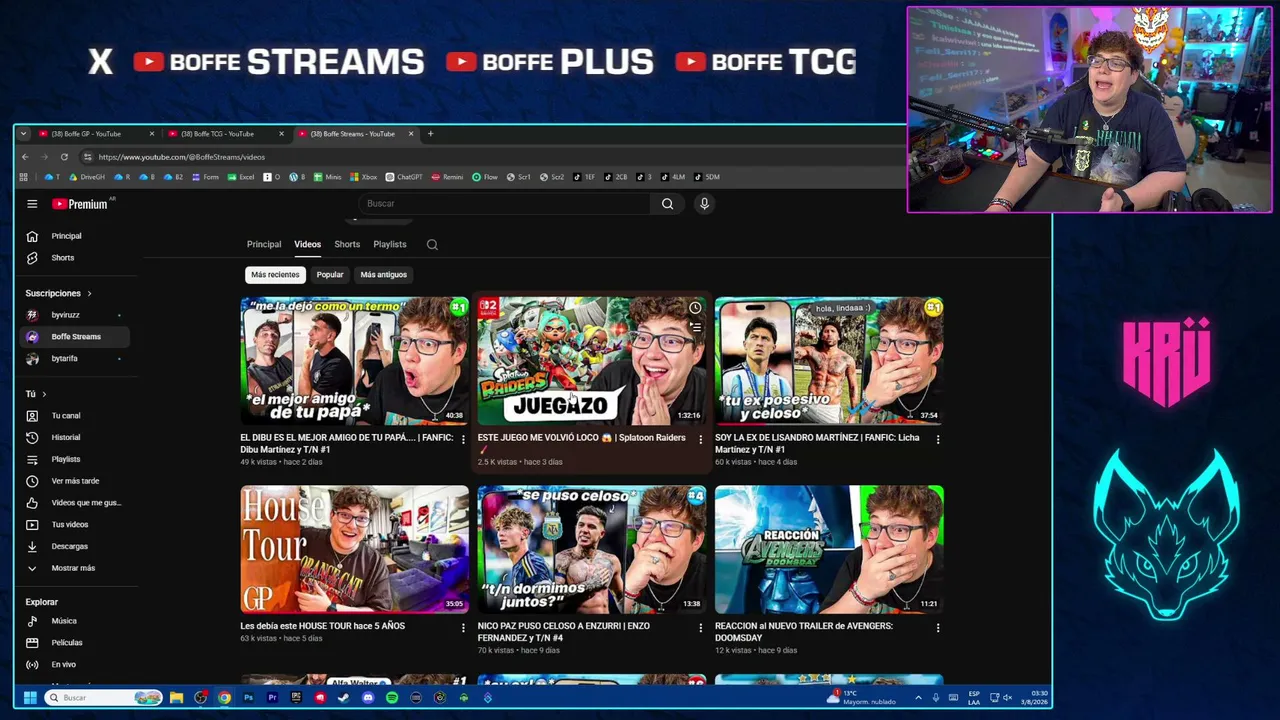Open Photoshop from the taskbar
Screen dimensions: 1280x720
click(248, 697)
